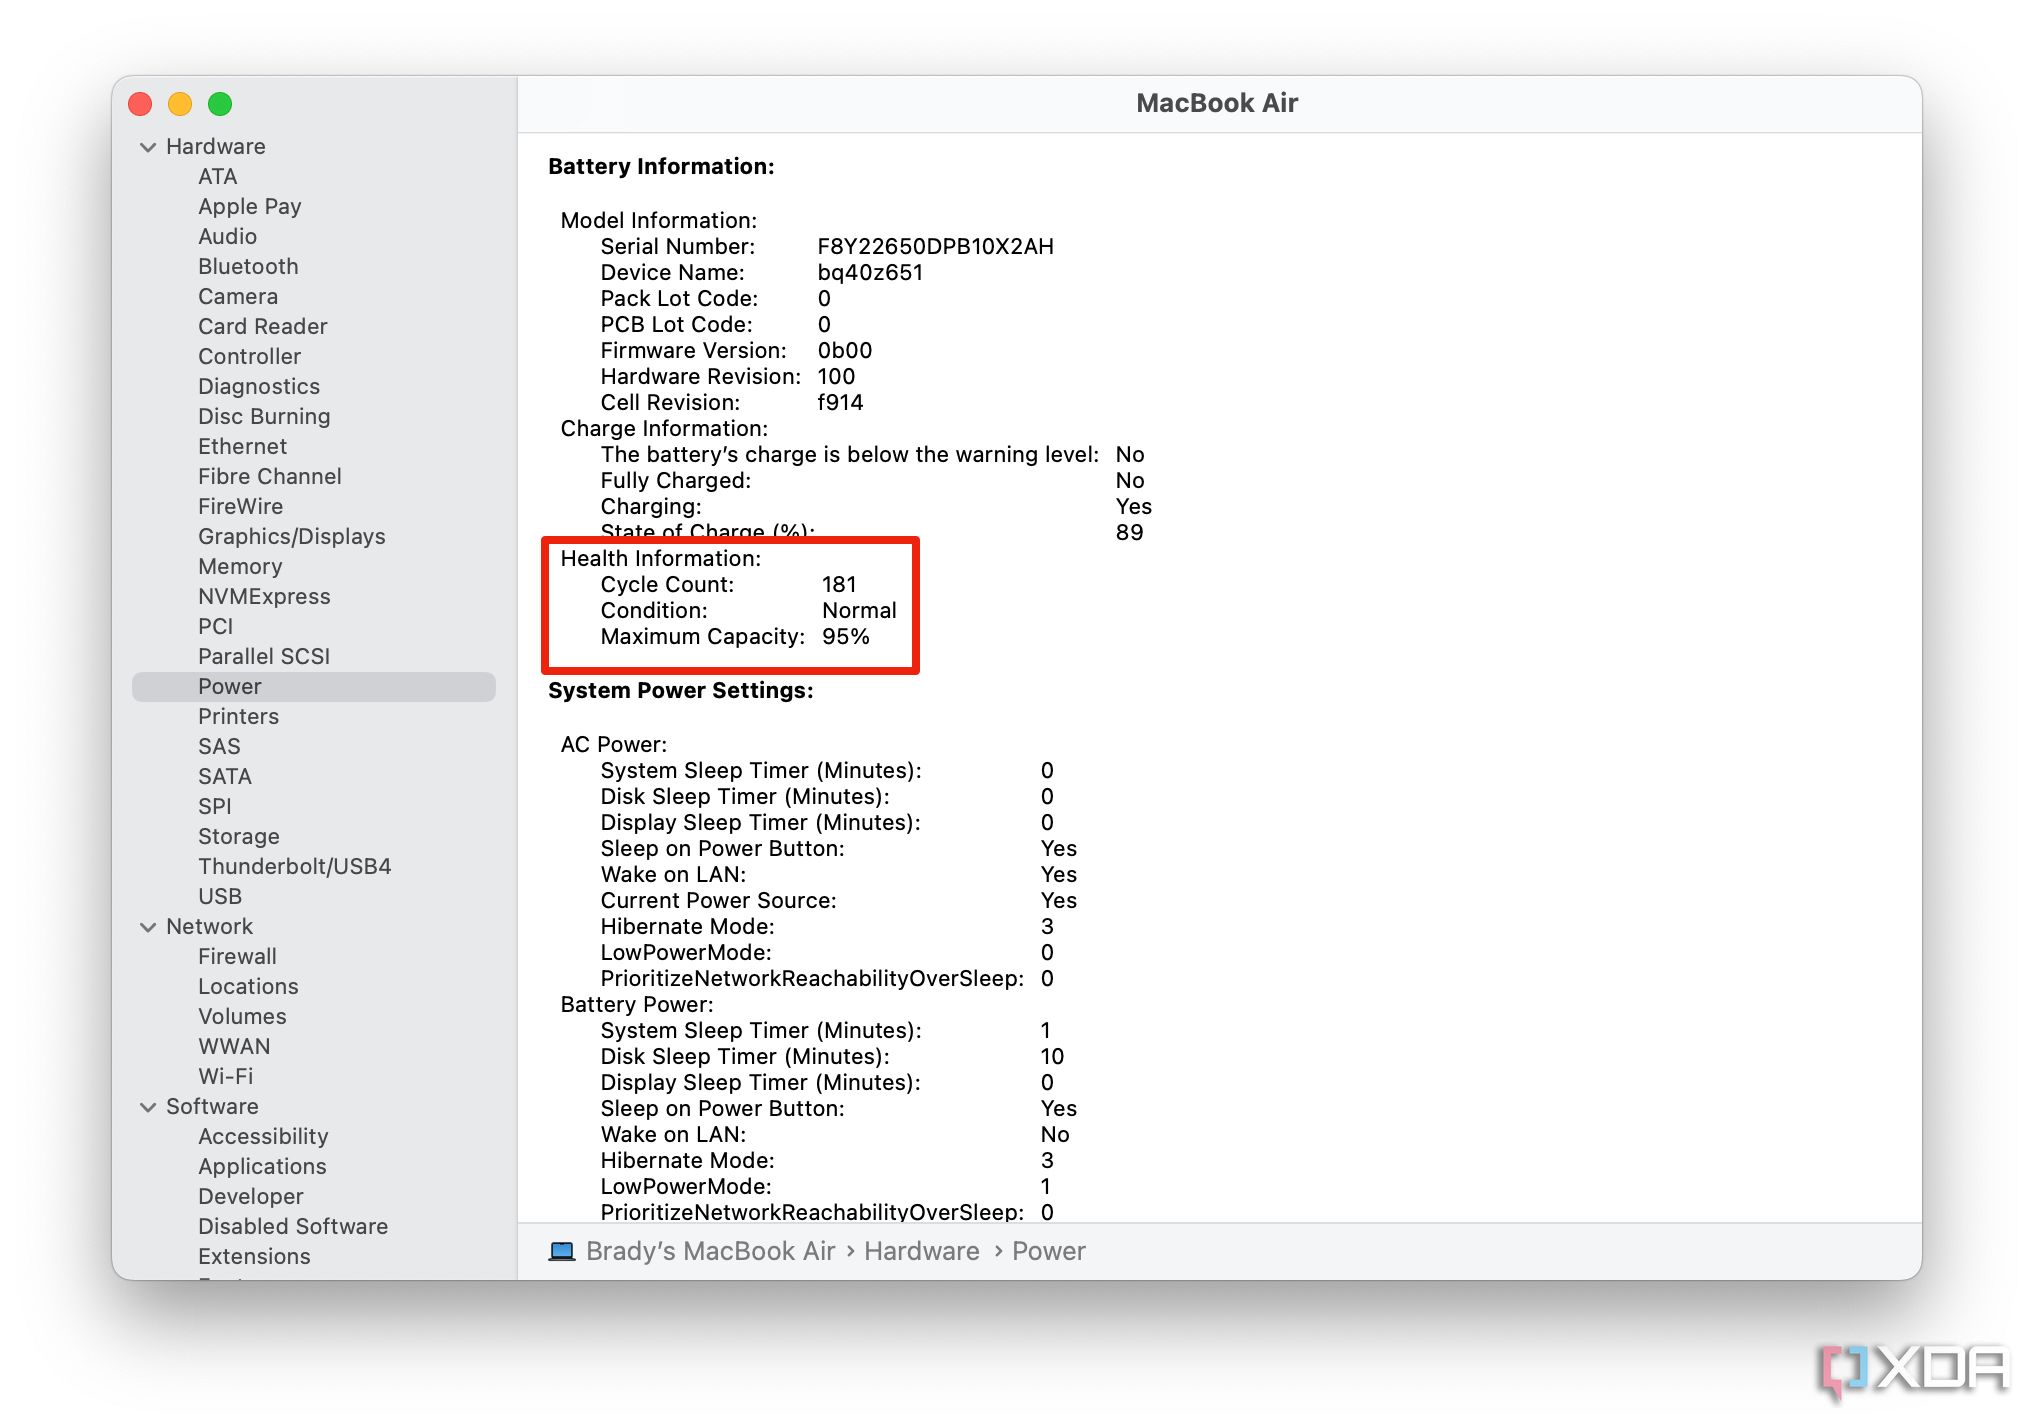Open the Audio hardware section
The image size is (2034, 1428).
(x=227, y=237)
